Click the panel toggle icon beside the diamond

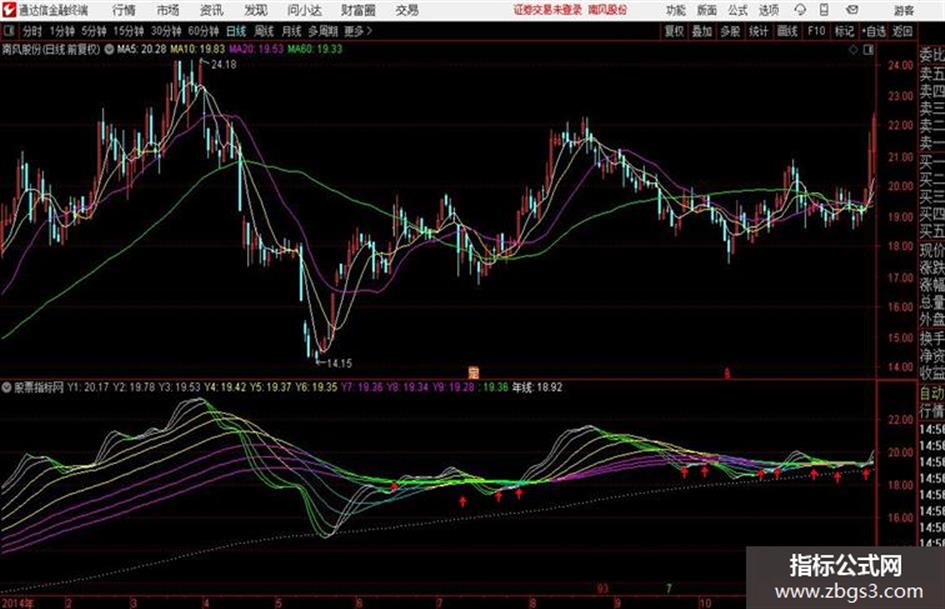tap(868, 50)
